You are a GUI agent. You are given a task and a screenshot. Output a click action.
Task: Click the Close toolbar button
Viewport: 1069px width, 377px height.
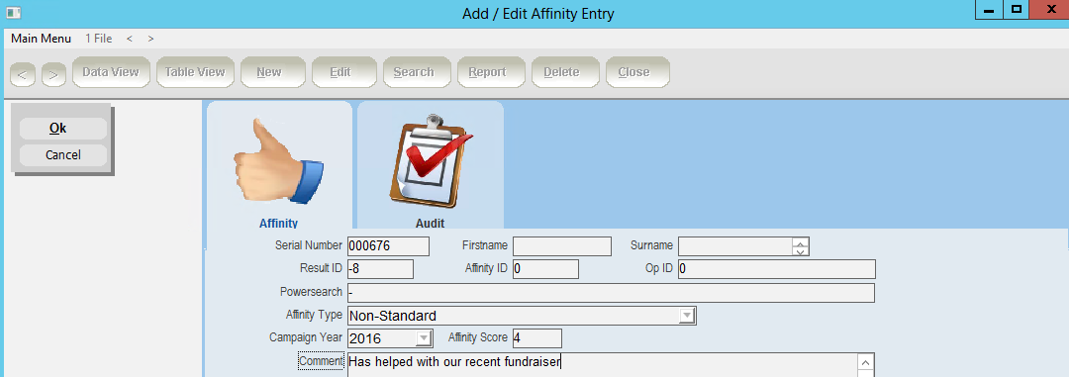637,72
